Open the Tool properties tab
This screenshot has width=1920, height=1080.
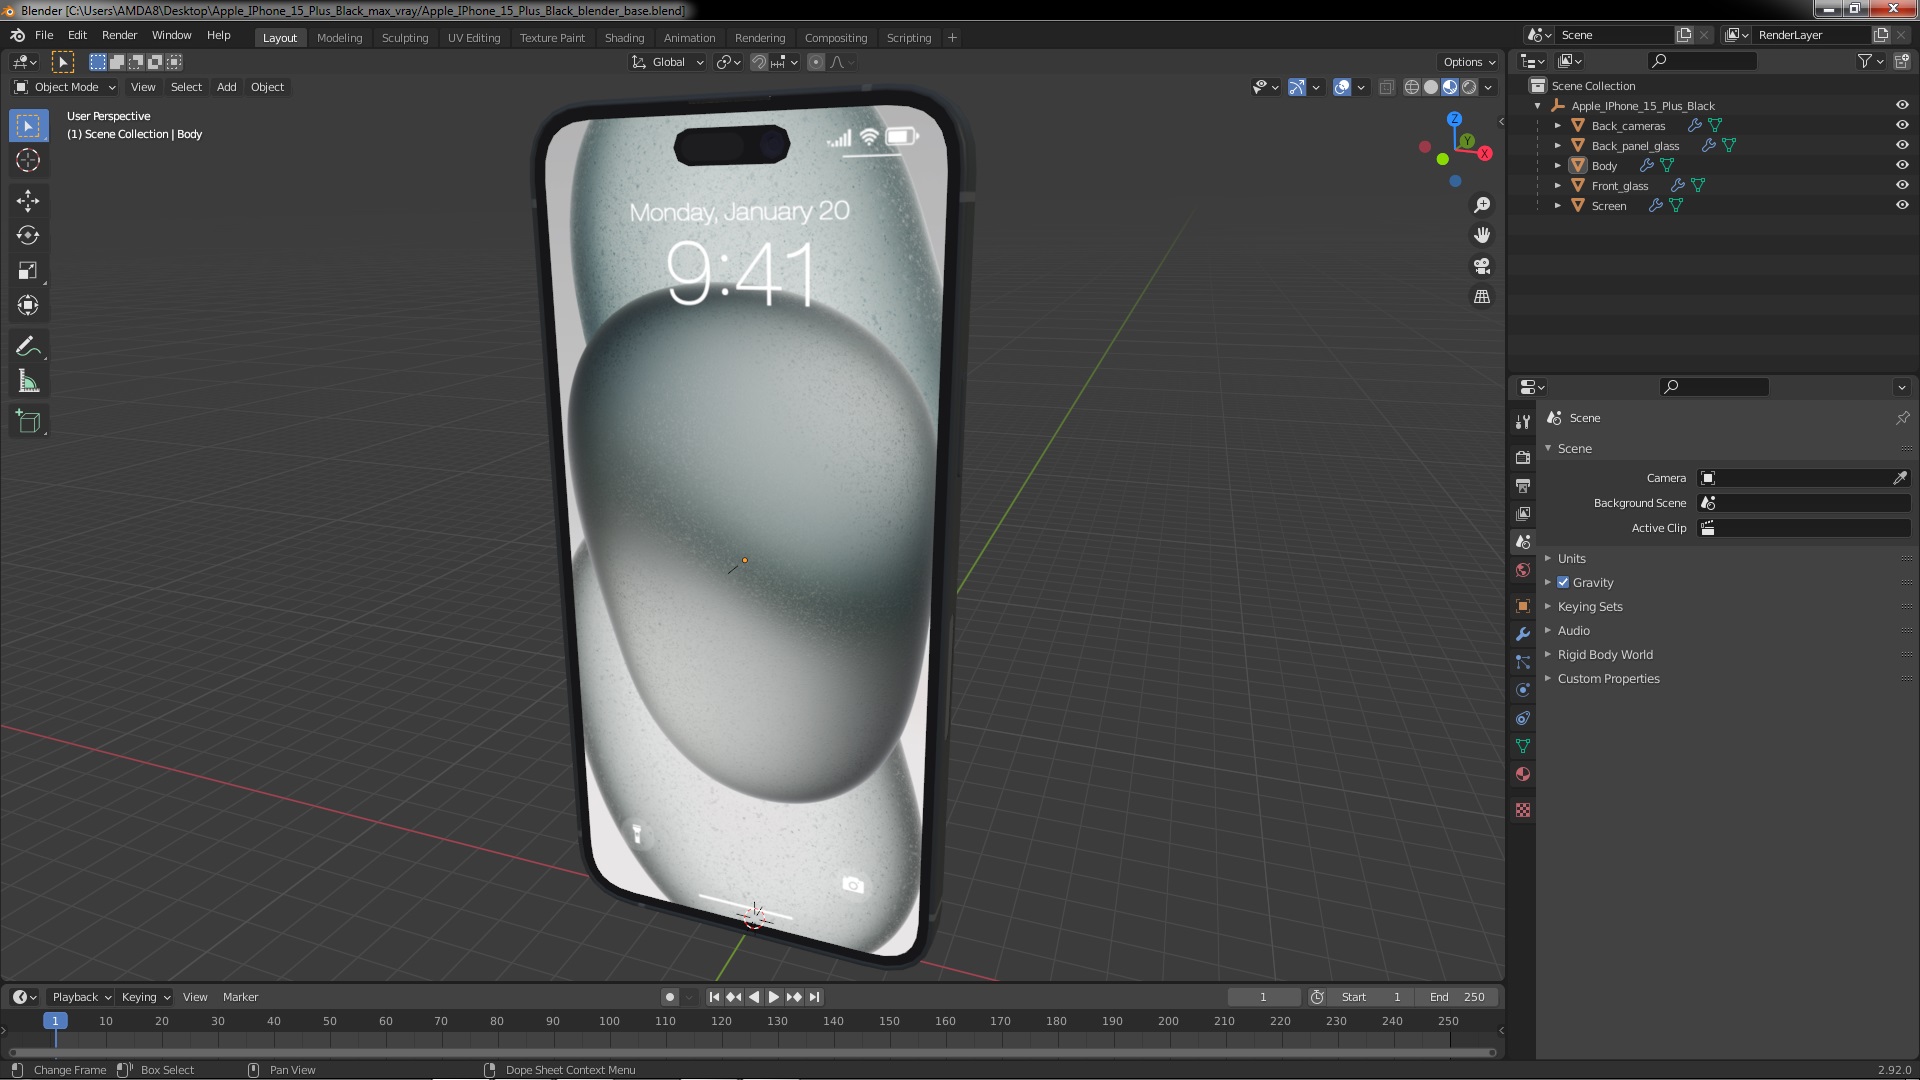pyautogui.click(x=1523, y=422)
